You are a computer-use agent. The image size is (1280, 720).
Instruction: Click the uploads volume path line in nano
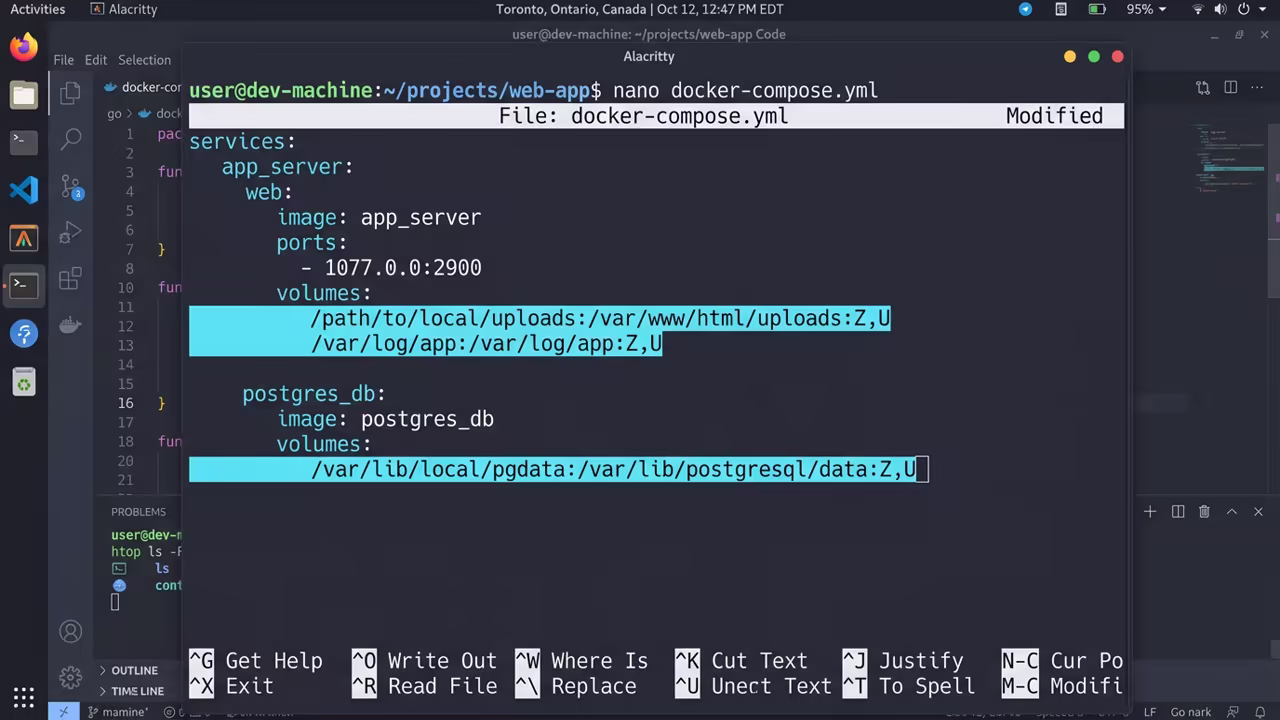click(x=600, y=318)
